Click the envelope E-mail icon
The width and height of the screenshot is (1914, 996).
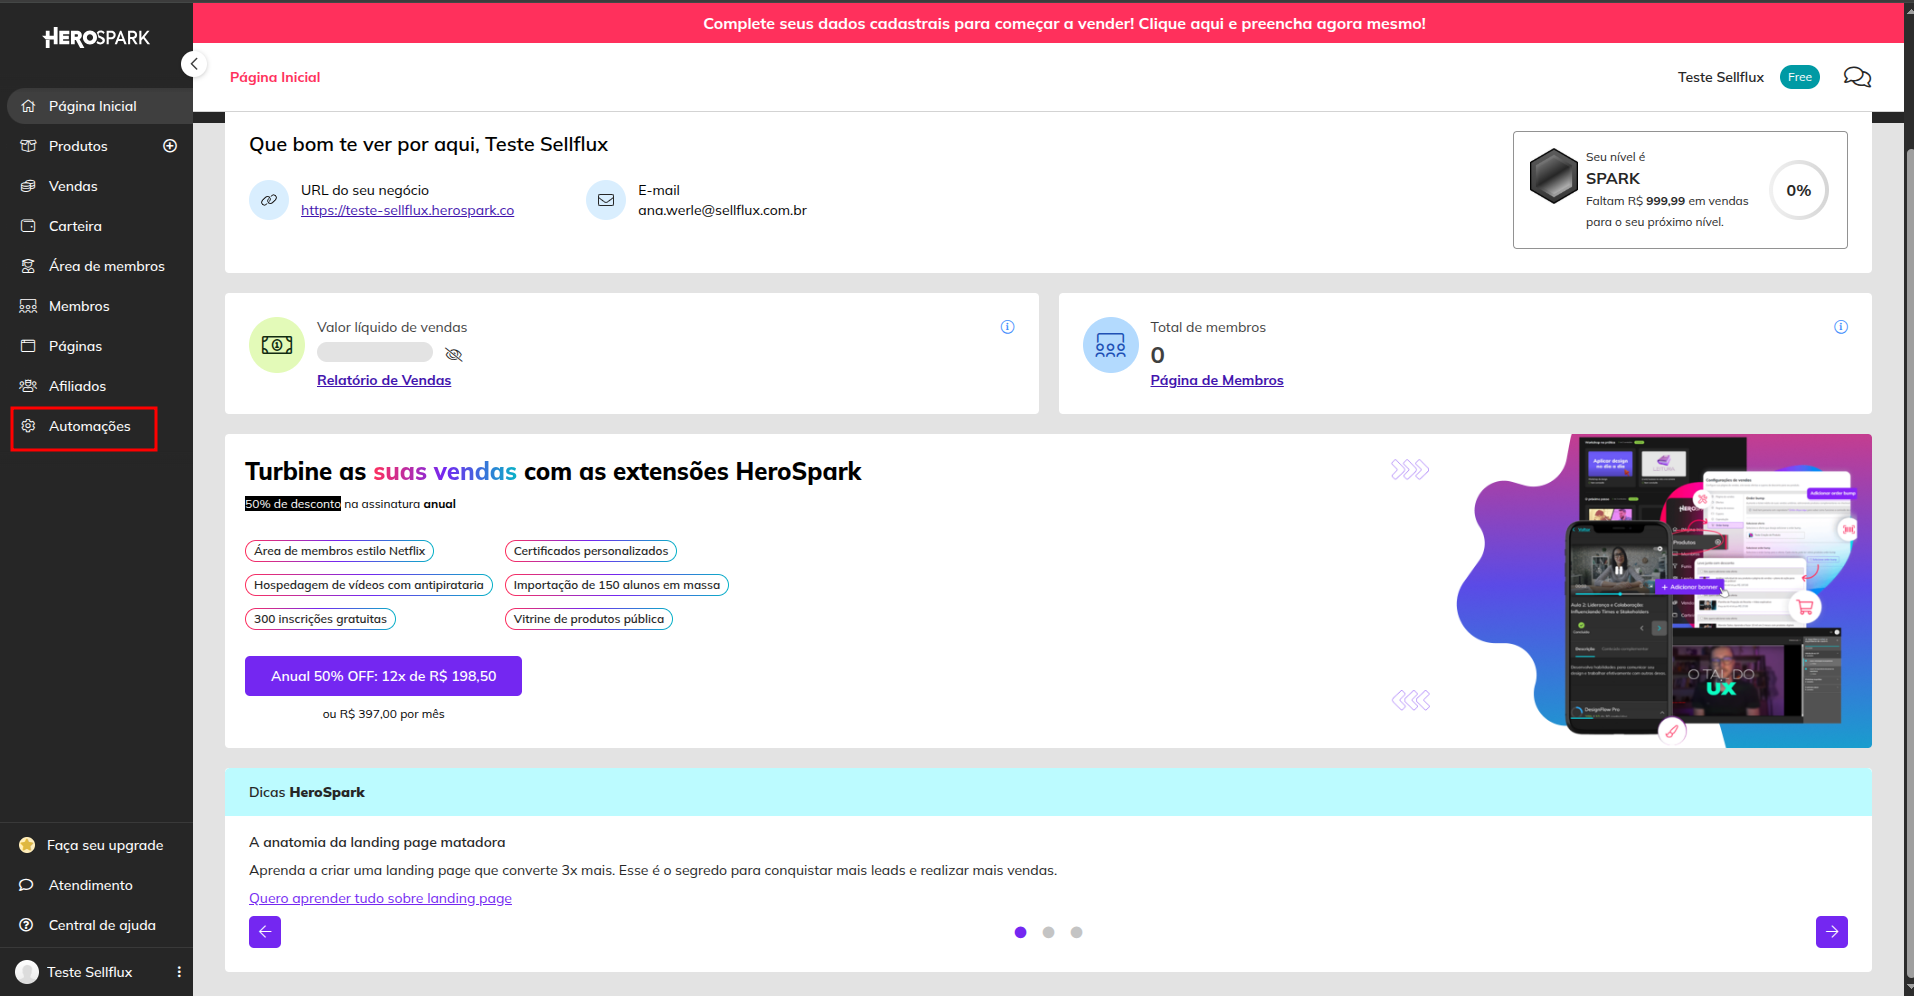[606, 200]
